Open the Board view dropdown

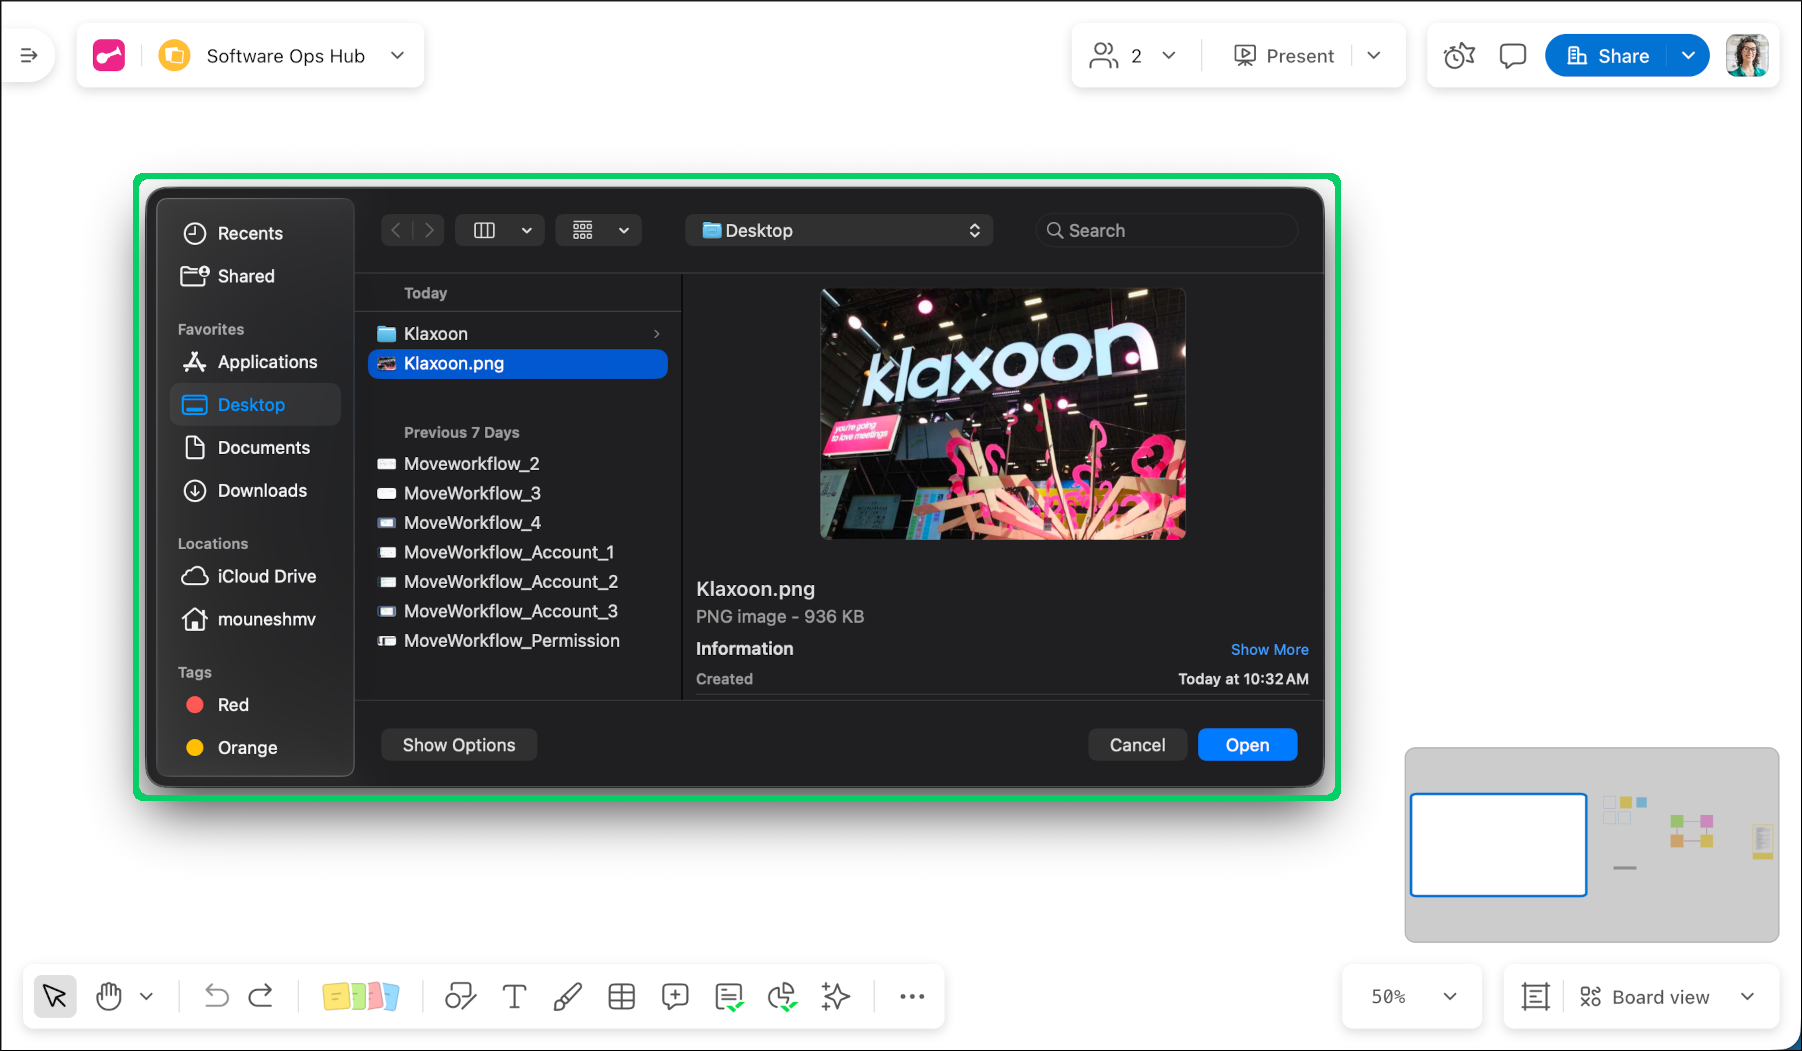[x=1747, y=997]
